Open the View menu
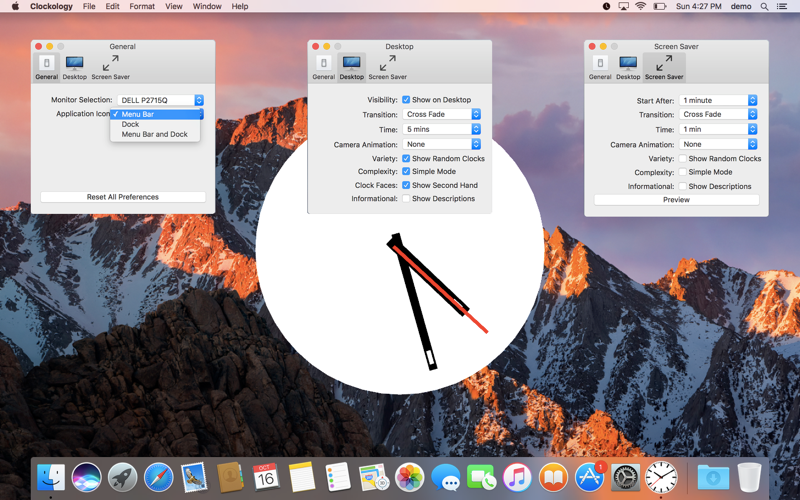Viewport: 800px width, 500px height. click(x=173, y=6)
